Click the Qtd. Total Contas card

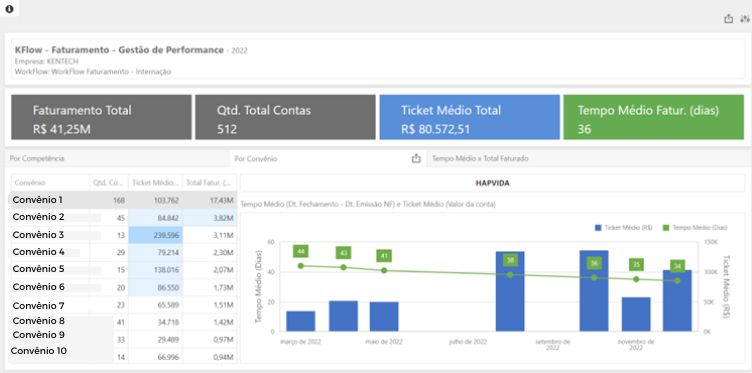point(285,117)
